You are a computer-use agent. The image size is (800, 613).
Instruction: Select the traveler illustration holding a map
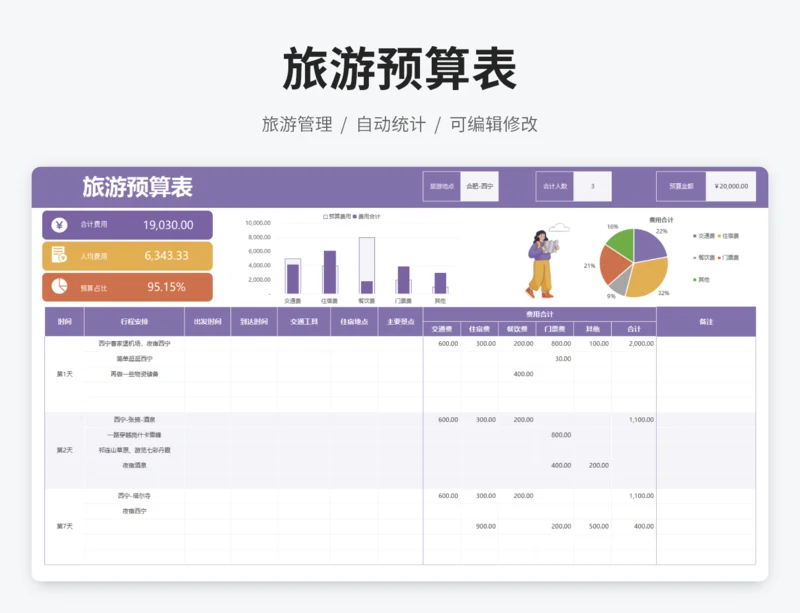(543, 264)
